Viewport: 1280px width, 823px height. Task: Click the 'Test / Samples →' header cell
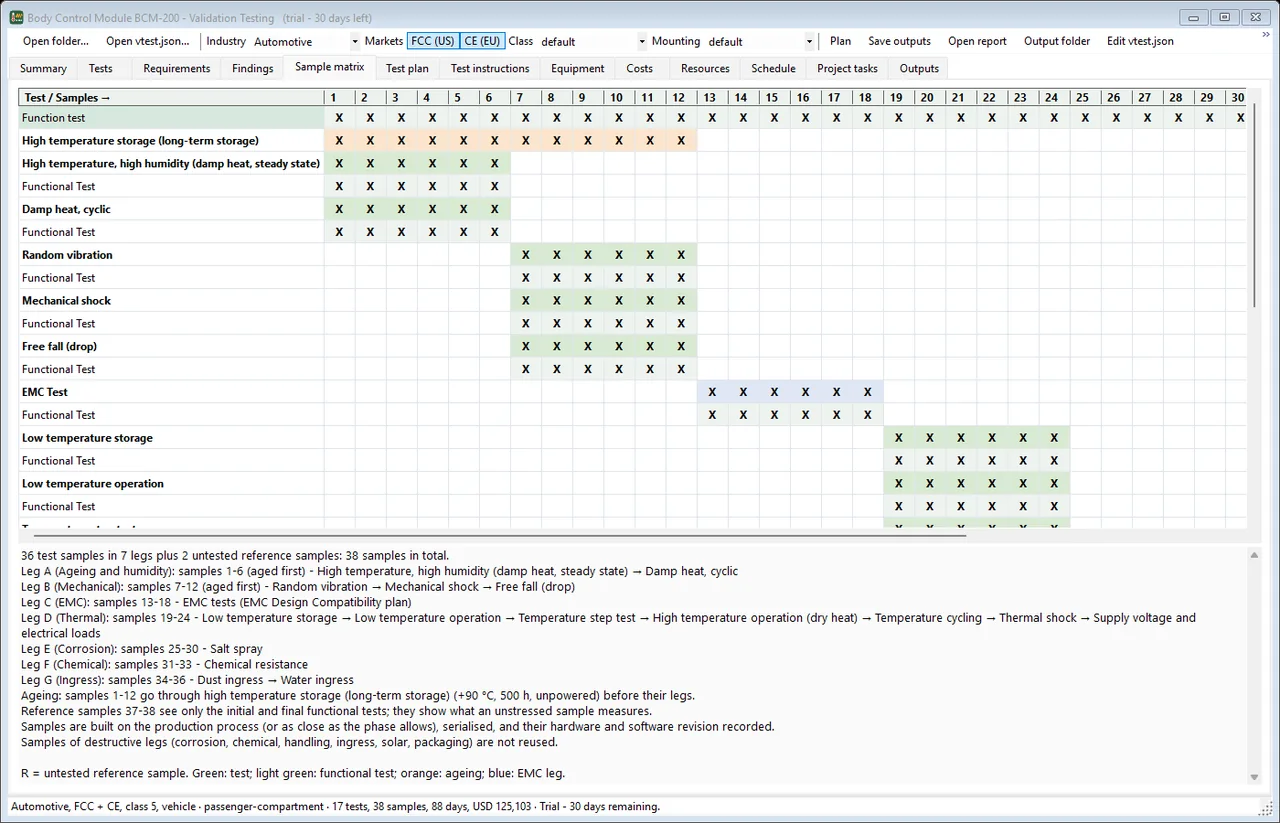pos(171,98)
